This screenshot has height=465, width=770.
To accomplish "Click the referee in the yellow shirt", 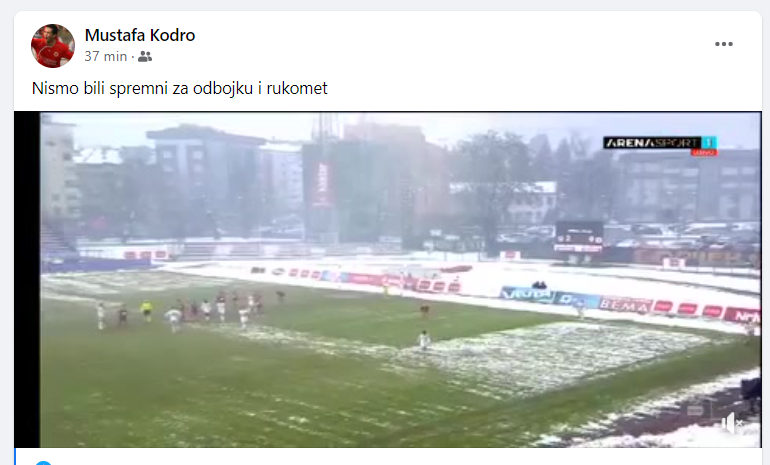I will [146, 311].
